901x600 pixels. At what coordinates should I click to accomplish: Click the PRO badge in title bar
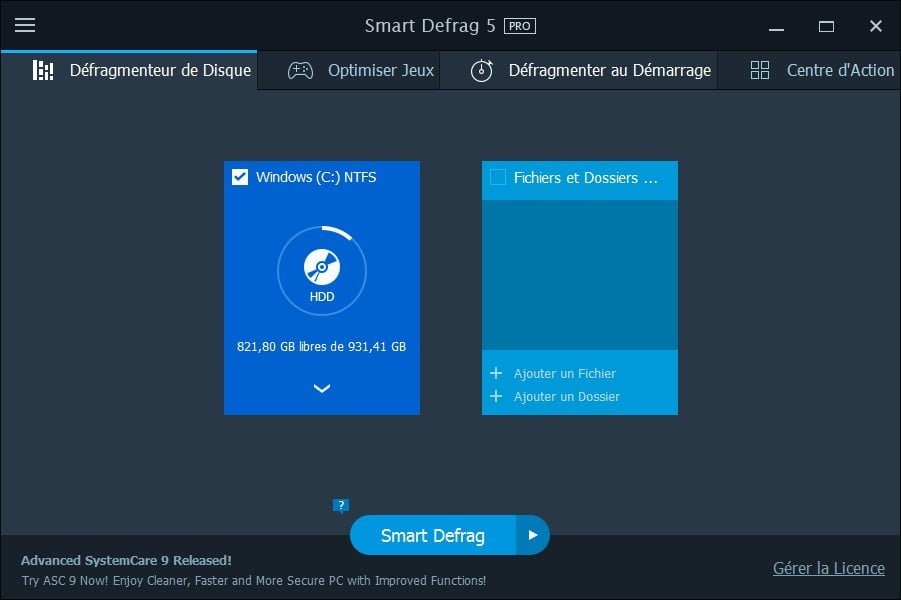point(519,26)
